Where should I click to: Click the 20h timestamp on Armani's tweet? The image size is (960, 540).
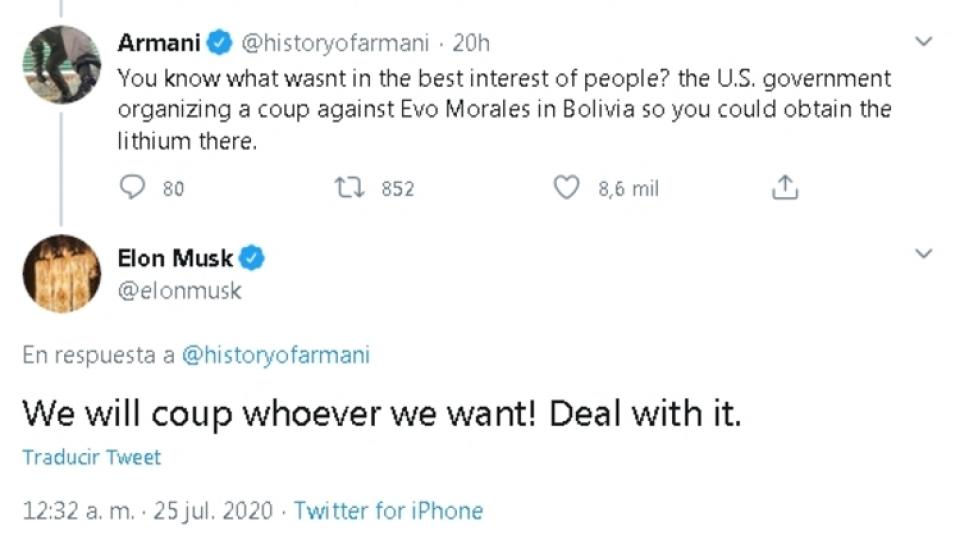point(471,43)
